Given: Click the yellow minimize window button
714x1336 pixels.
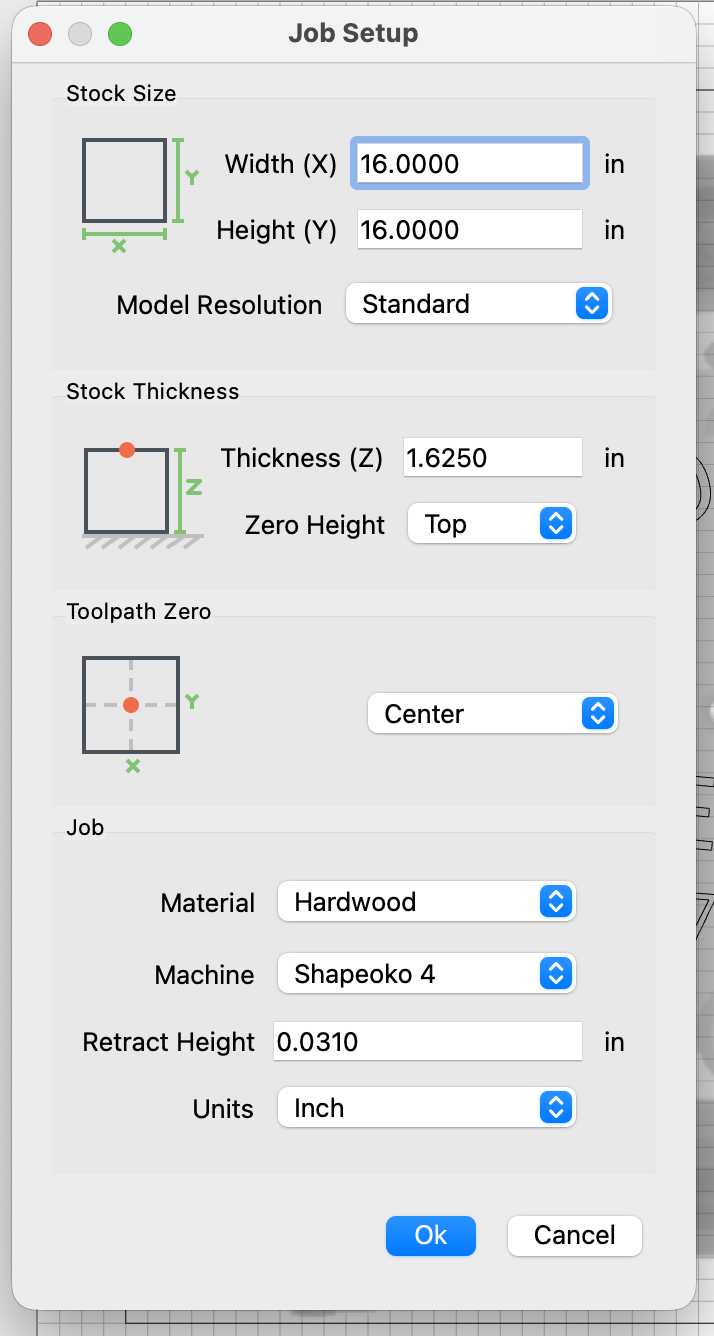Looking at the screenshot, I should (x=80, y=34).
